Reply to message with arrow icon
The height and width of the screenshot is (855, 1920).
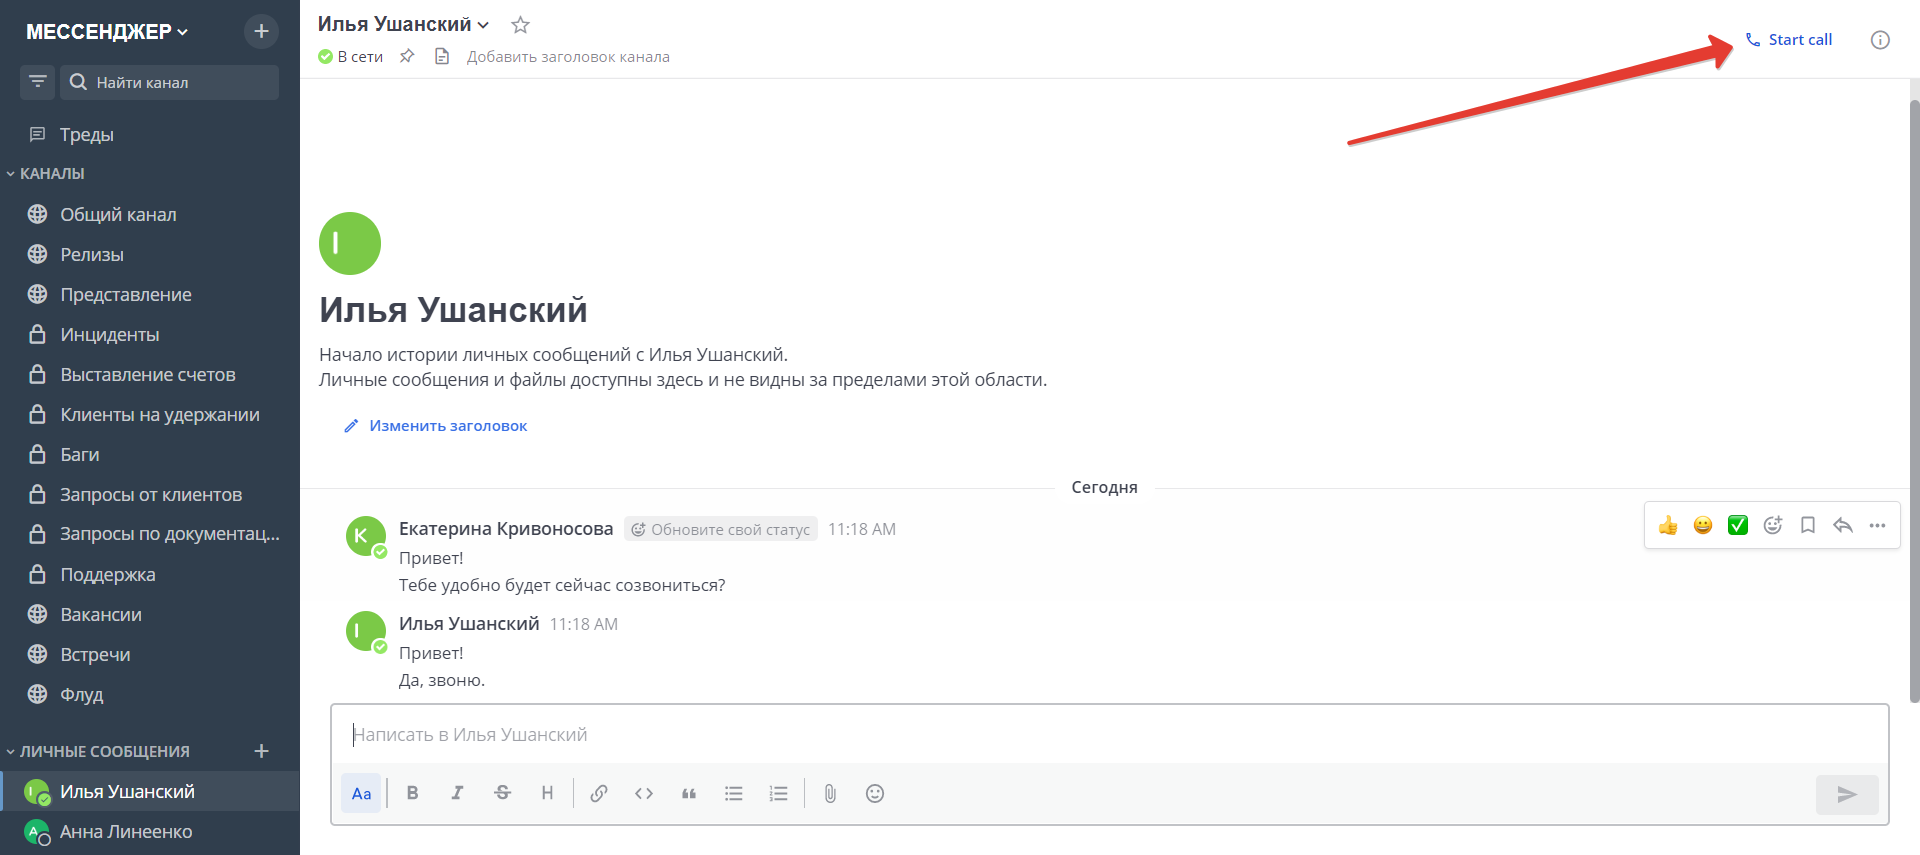click(1843, 526)
